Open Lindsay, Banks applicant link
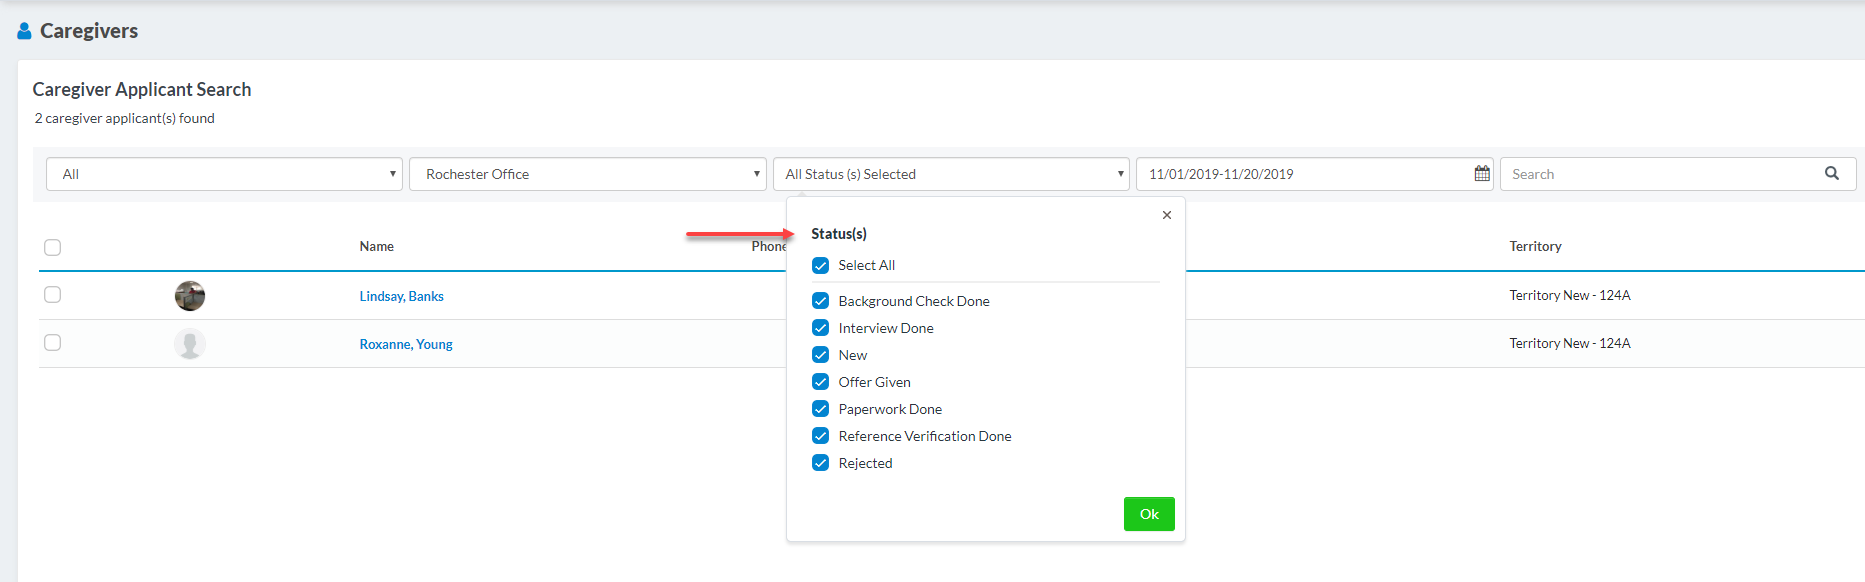1865x582 pixels. [x=401, y=296]
